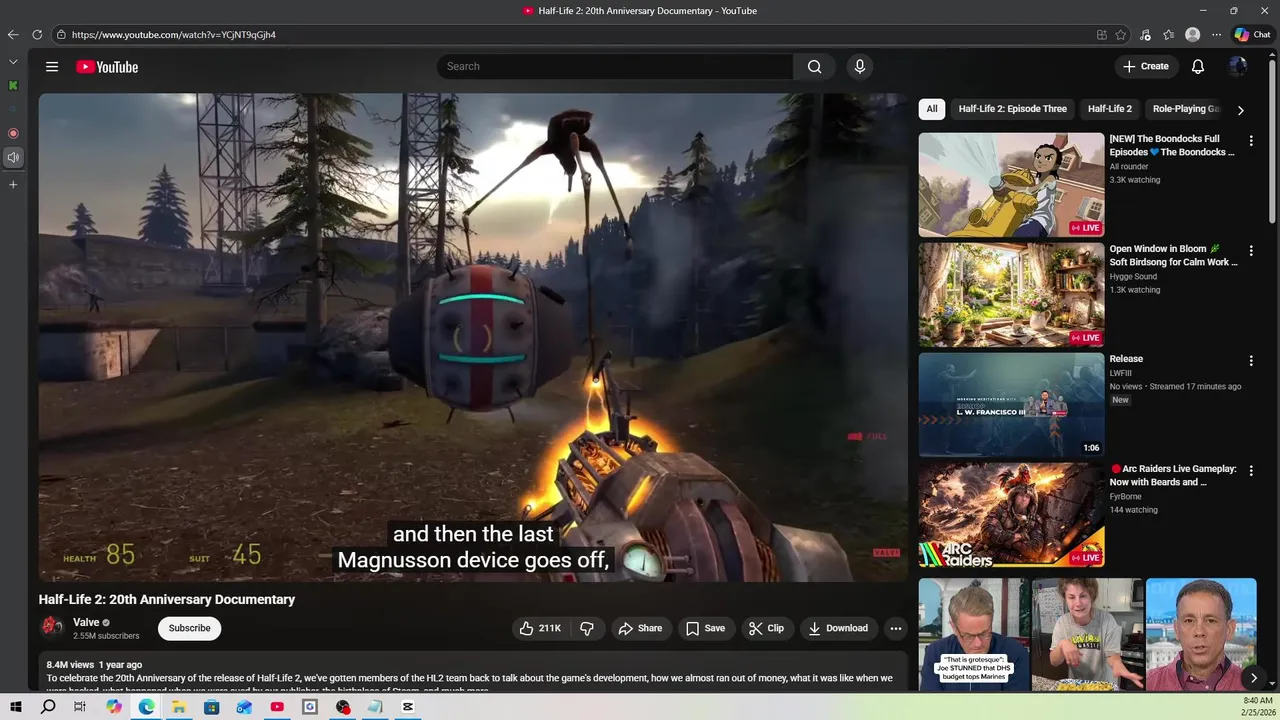Open Microsoft Store from the taskbar
Image resolution: width=1280 pixels, height=720 pixels.
pos(211,707)
